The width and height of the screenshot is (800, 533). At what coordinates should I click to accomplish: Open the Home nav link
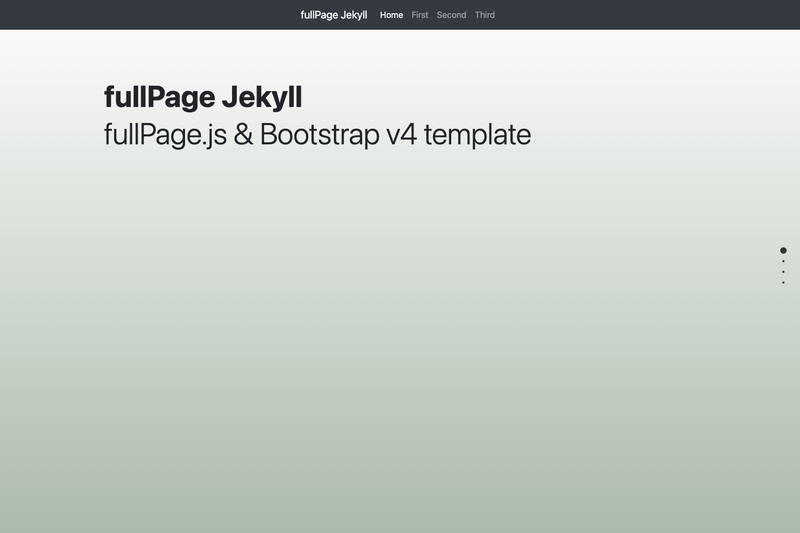click(391, 15)
